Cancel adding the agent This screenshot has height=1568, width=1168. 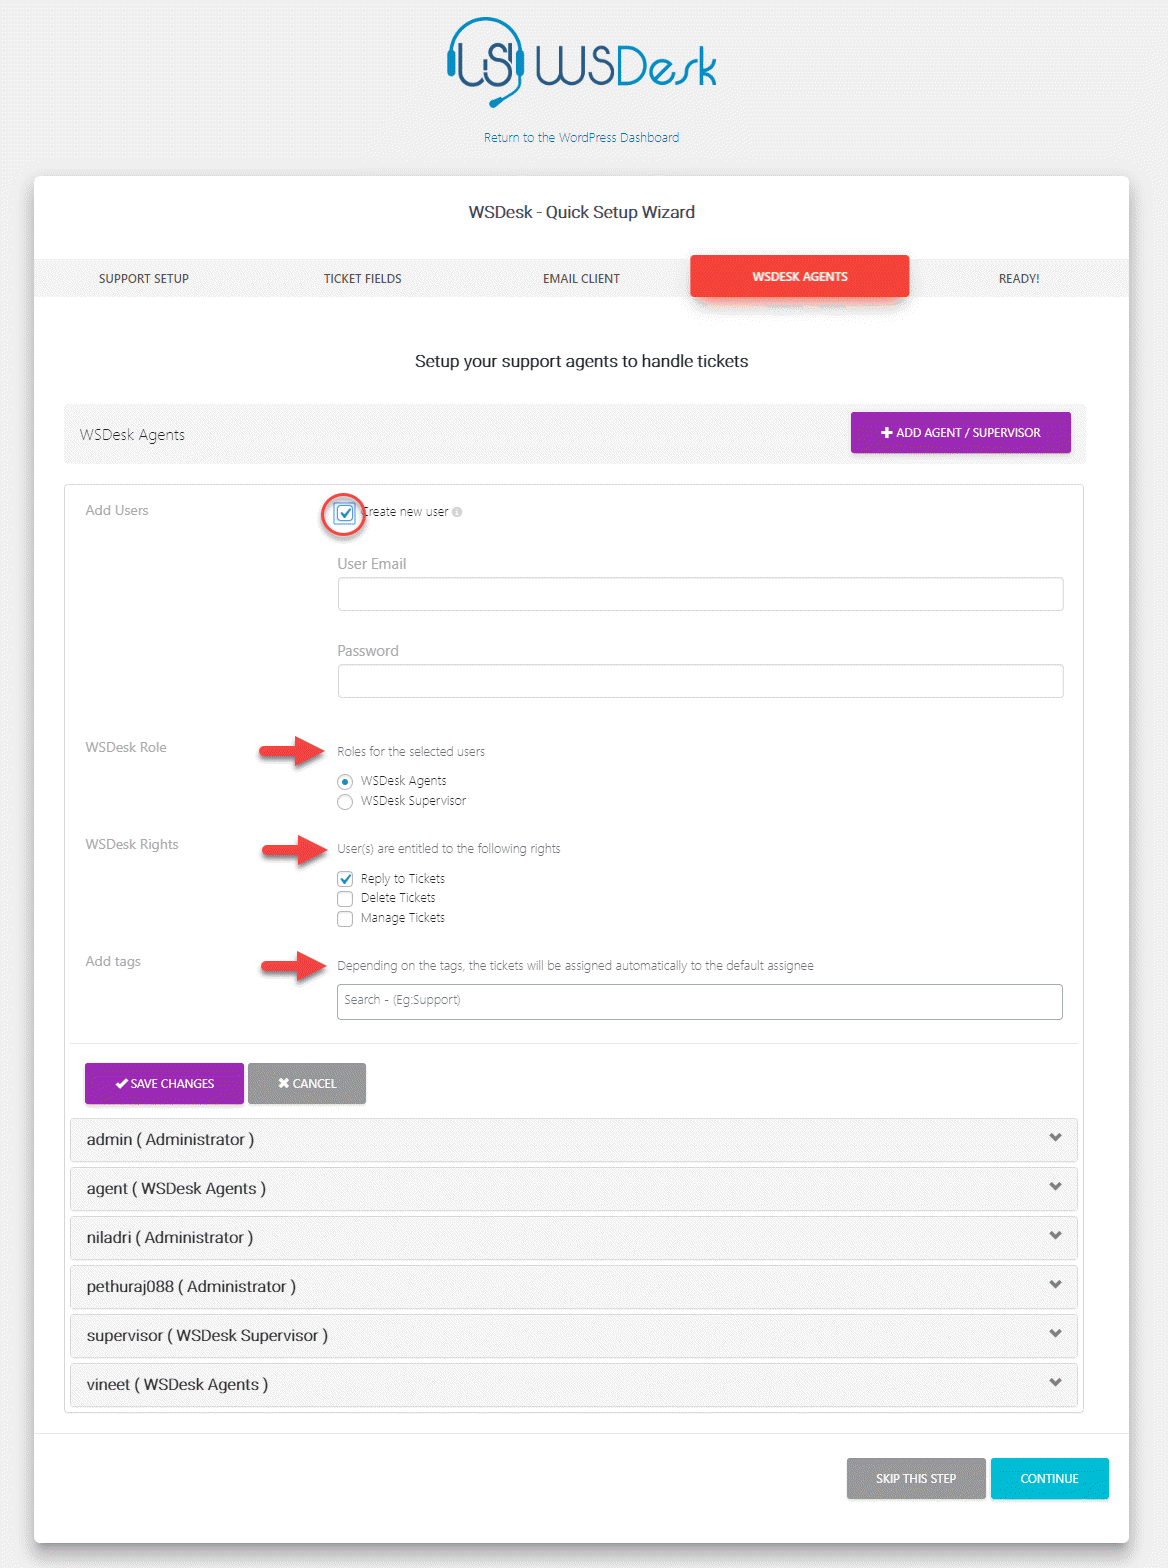coord(307,1084)
